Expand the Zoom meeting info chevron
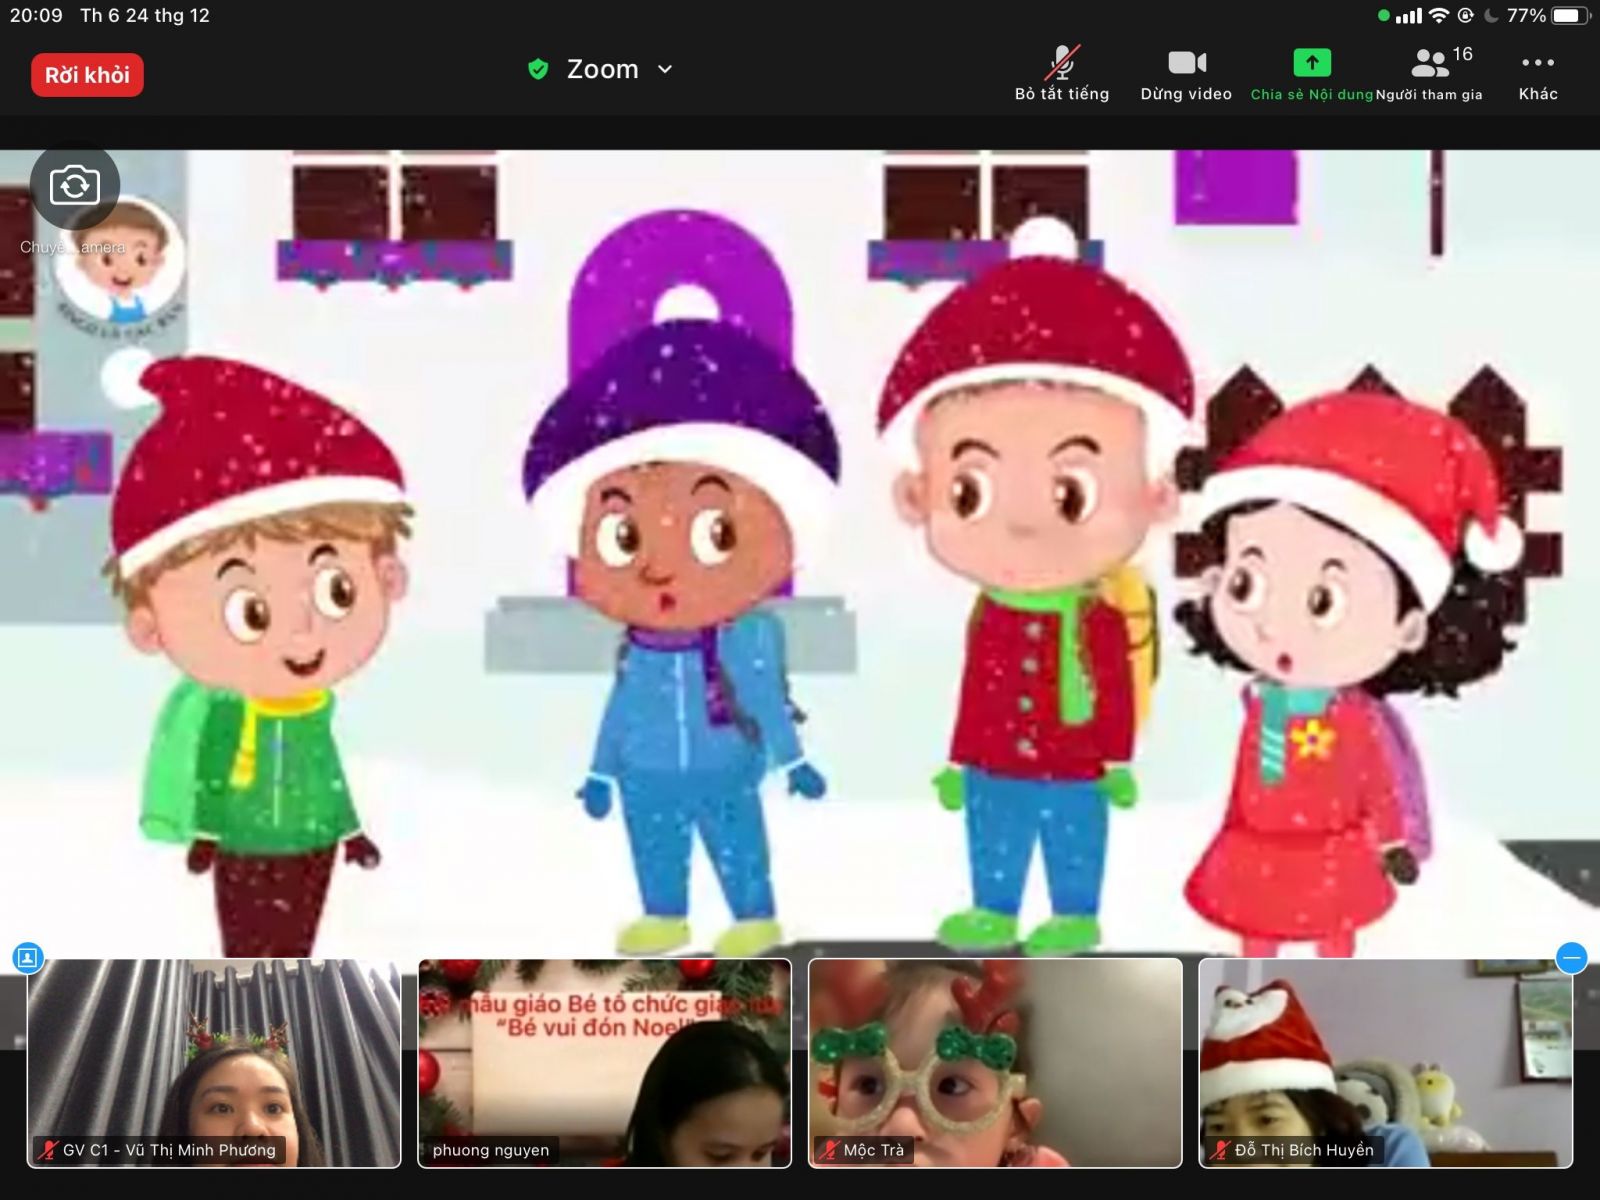Viewport: 1600px width, 1200px height. point(665,69)
